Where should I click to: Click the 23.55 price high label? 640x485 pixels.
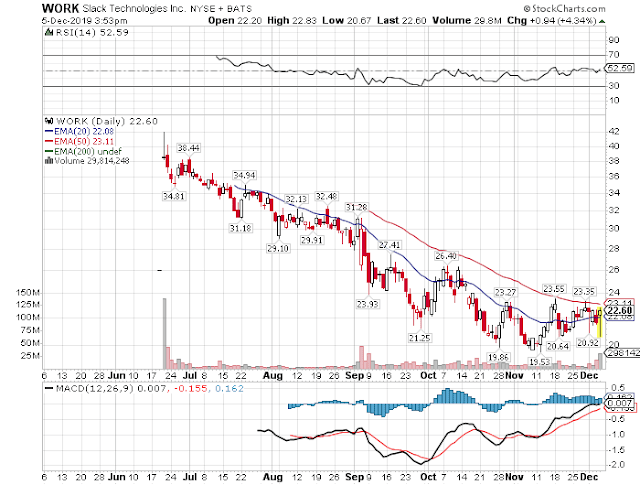(553, 289)
